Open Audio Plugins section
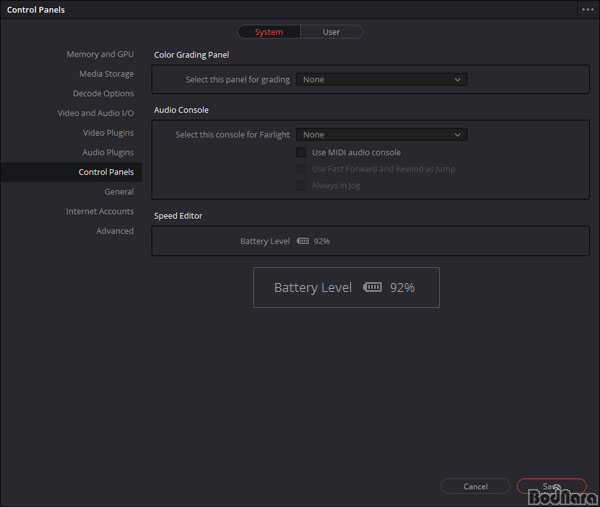Viewport: 600px width, 507px height. [108, 152]
